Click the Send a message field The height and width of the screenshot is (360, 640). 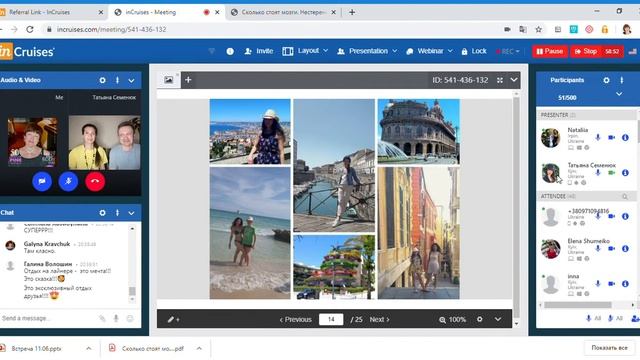pos(47,318)
